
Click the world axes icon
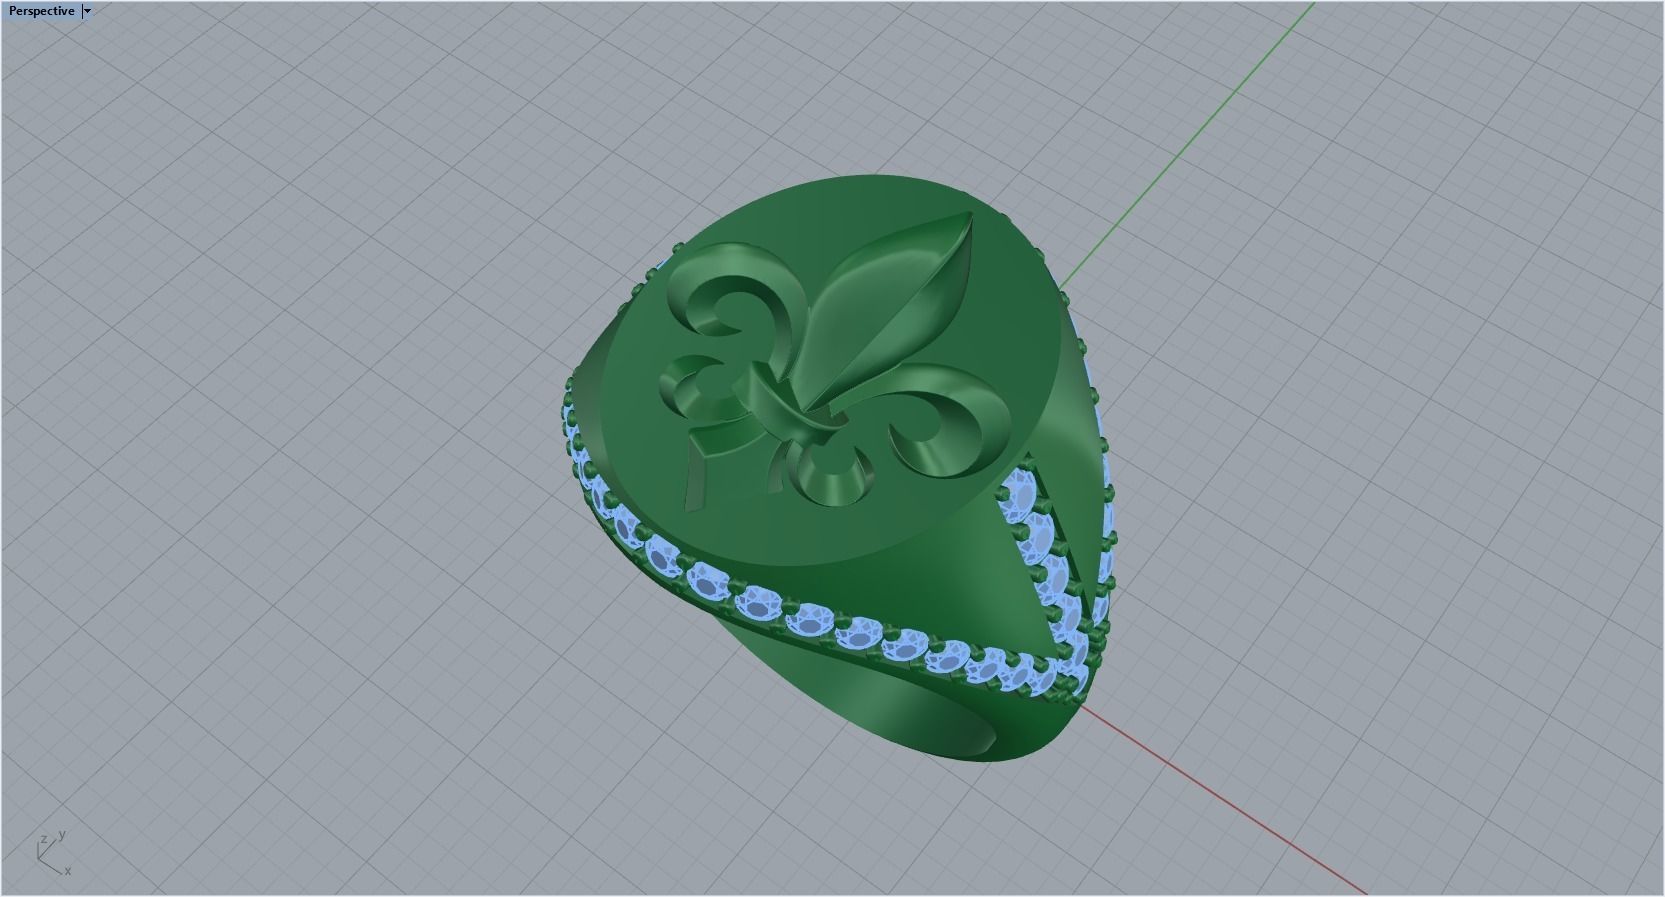click(53, 853)
